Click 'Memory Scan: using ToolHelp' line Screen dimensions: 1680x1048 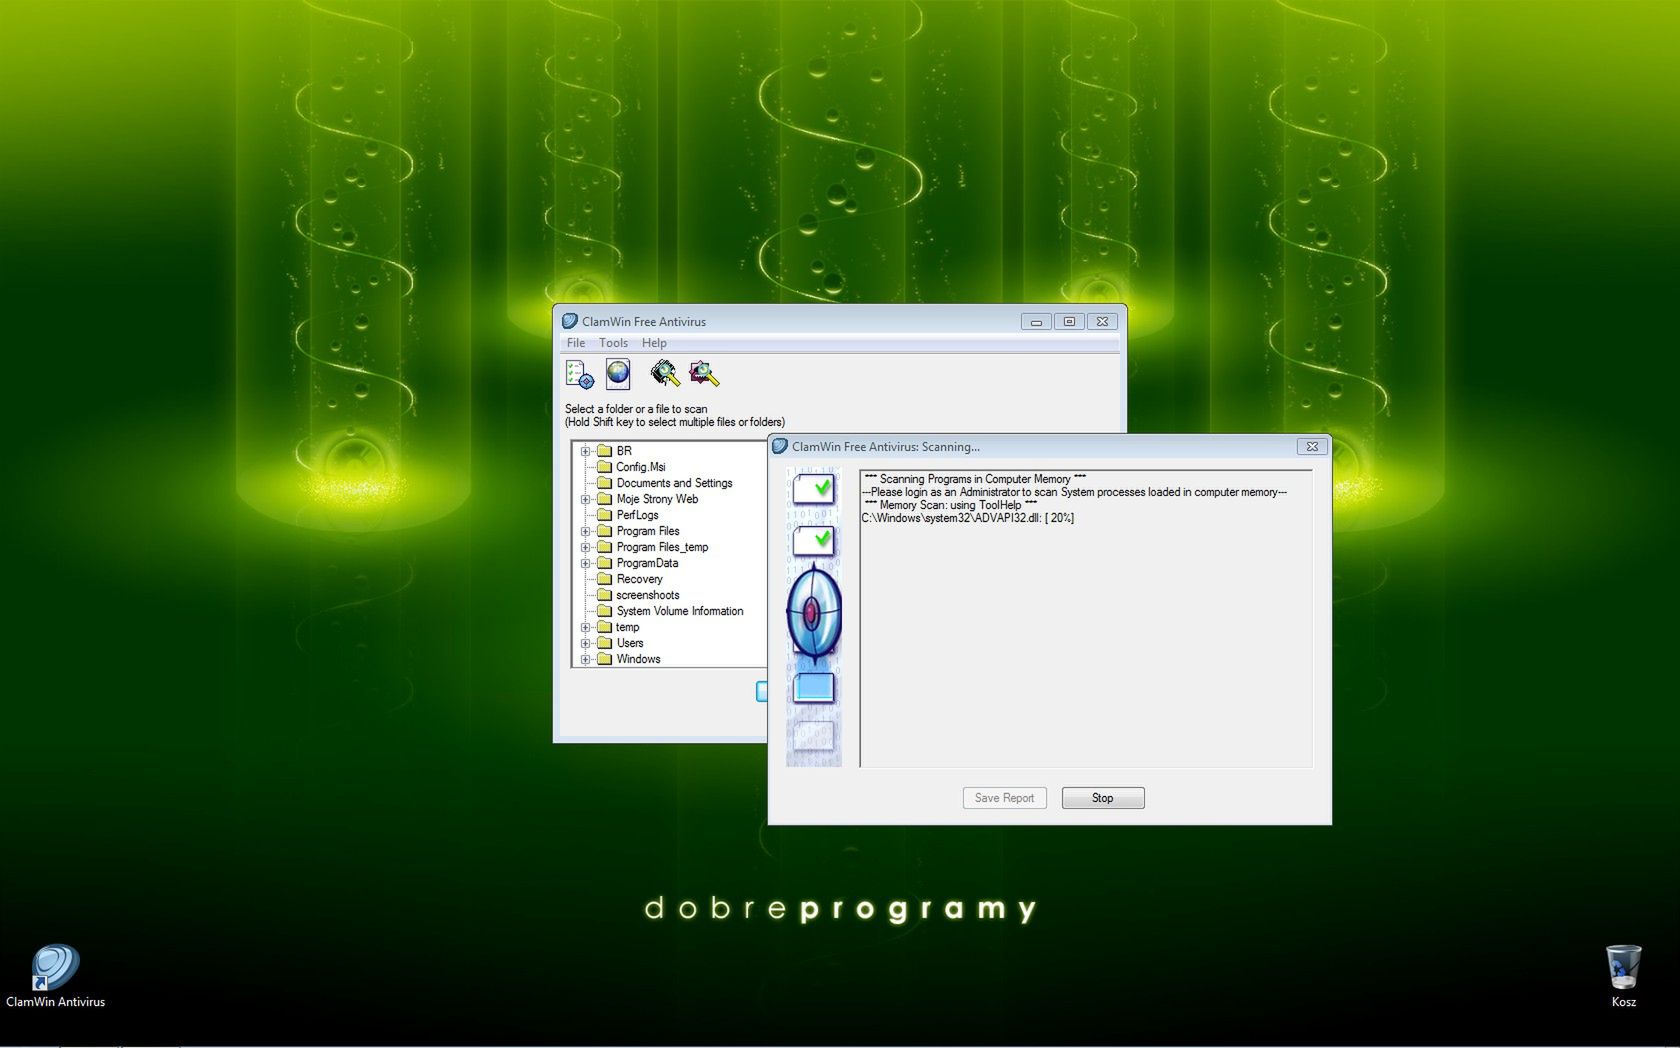tap(950, 505)
